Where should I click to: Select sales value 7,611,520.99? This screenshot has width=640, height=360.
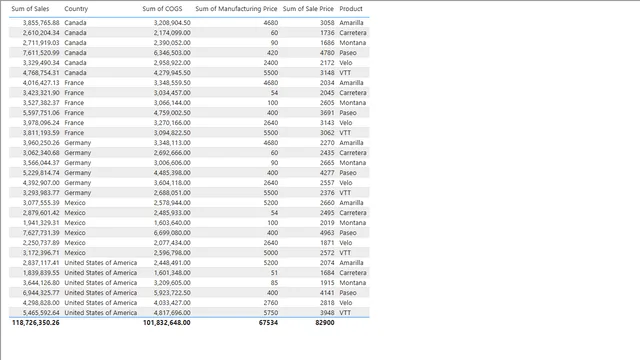point(41,53)
